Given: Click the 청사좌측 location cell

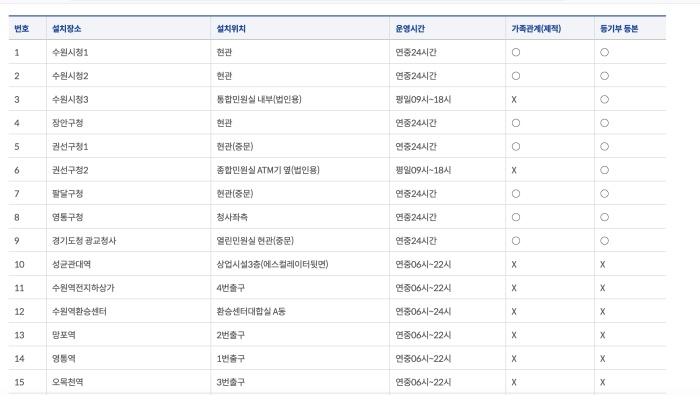Looking at the screenshot, I should (x=300, y=217).
